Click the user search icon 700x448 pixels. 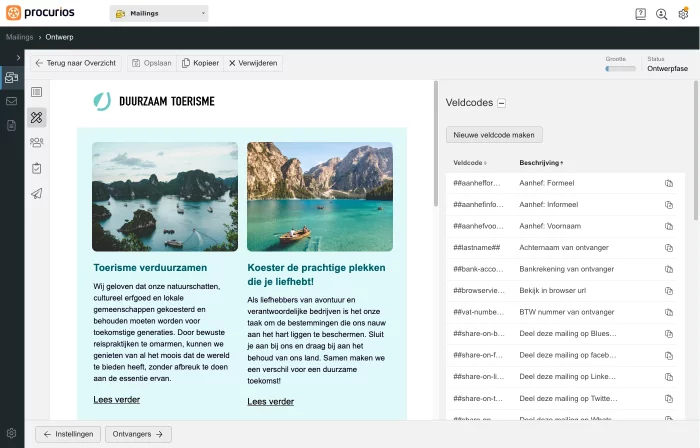pos(662,14)
